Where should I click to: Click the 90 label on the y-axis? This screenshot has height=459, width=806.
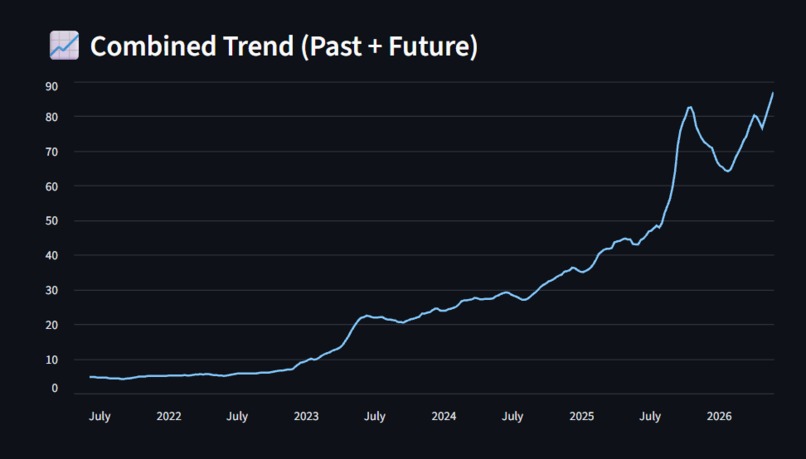click(x=51, y=86)
